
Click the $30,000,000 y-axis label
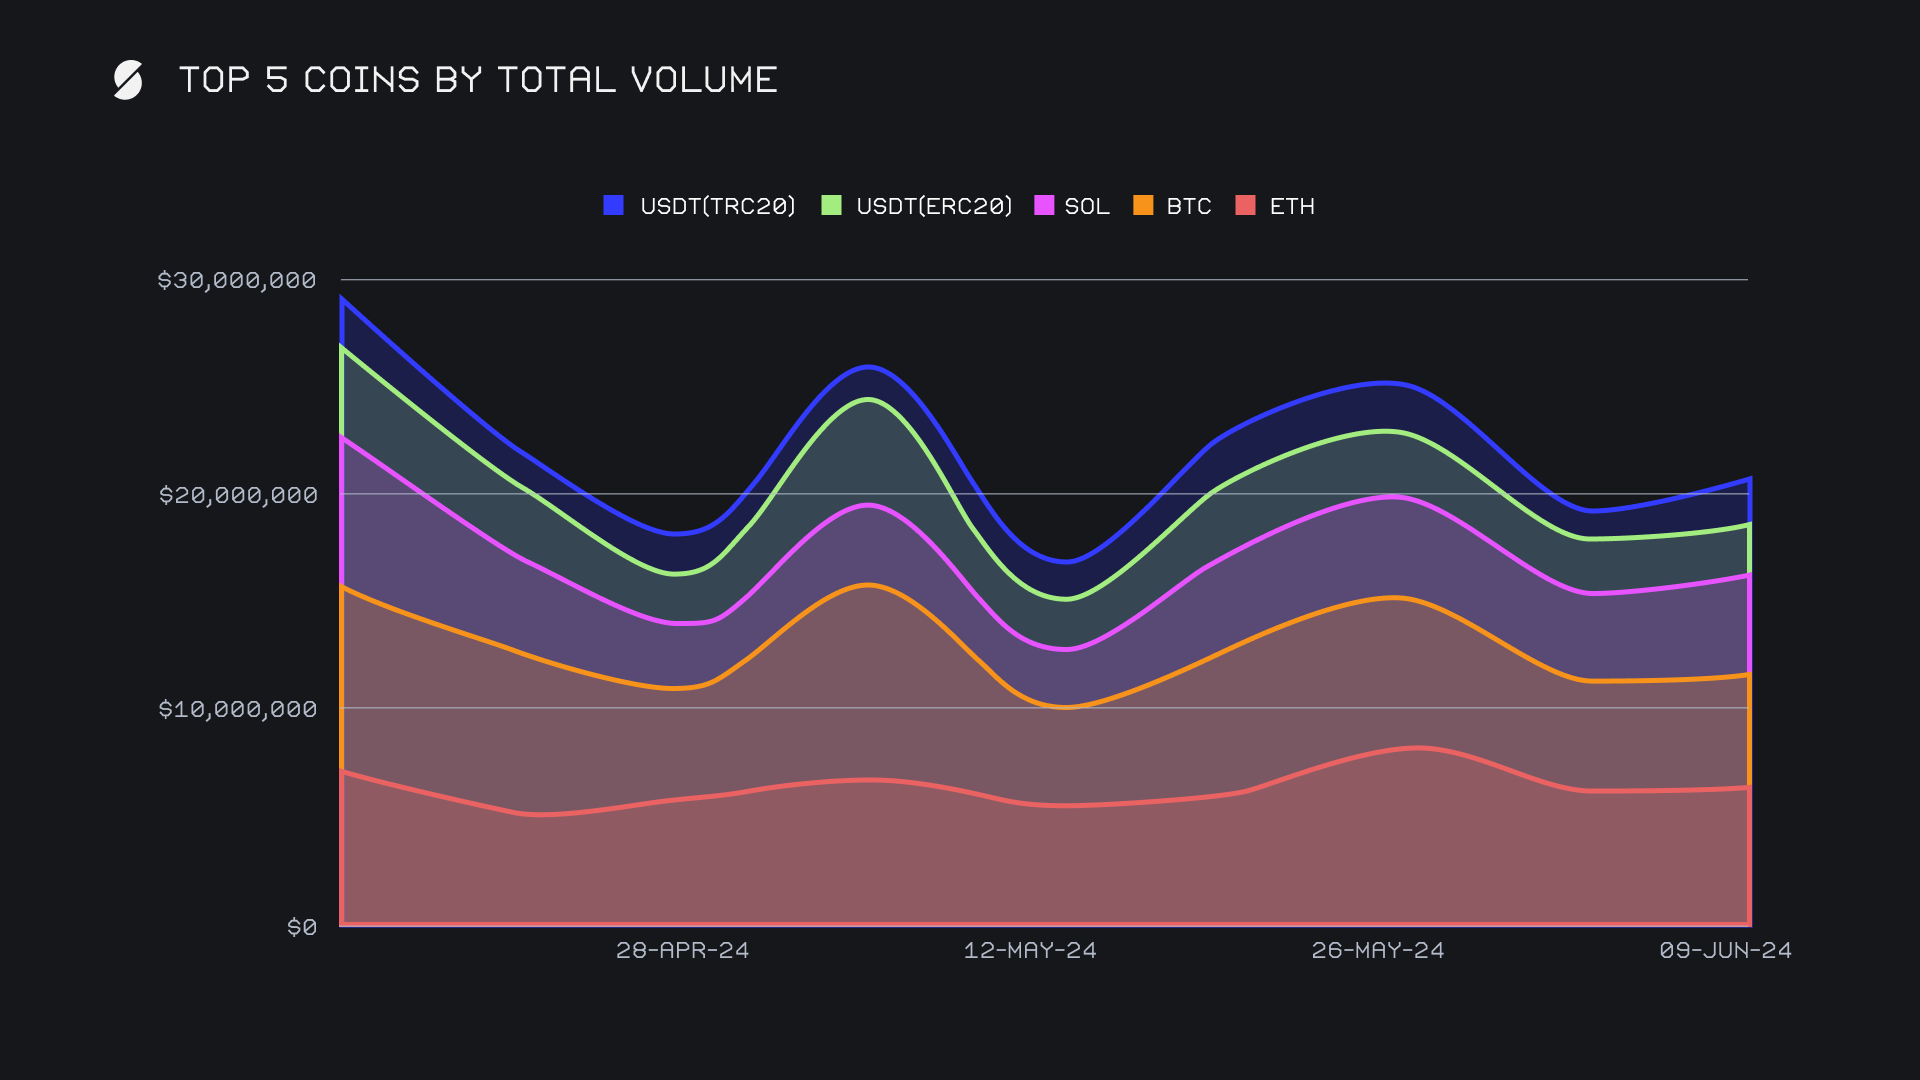[237, 280]
